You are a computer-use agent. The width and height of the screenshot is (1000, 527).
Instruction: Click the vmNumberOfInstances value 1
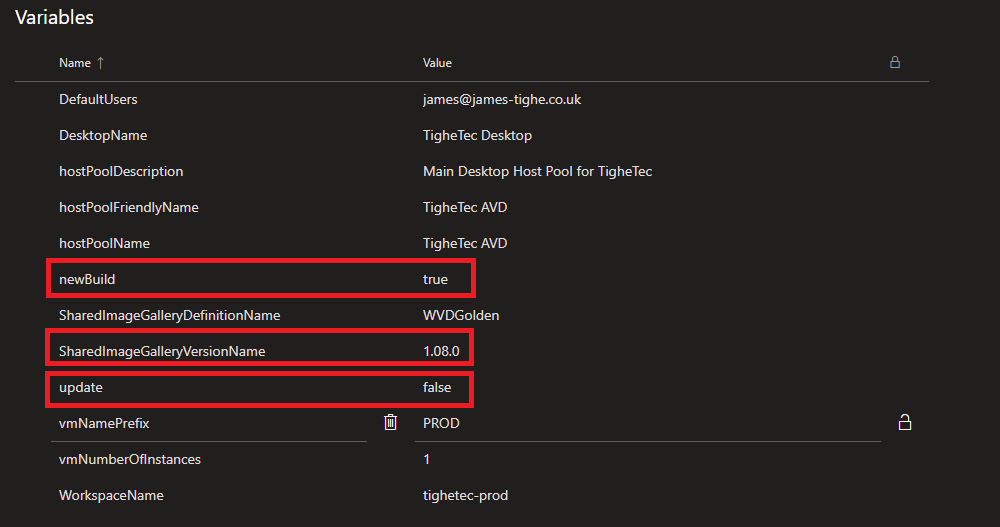427,459
